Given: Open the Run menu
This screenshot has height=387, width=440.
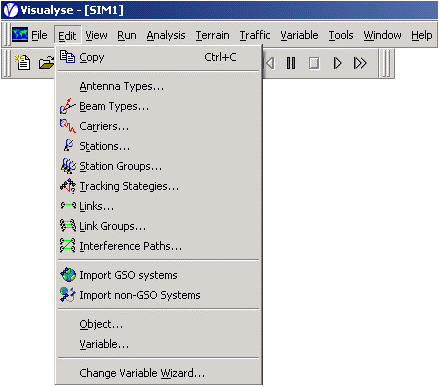Looking at the screenshot, I should 127,35.
